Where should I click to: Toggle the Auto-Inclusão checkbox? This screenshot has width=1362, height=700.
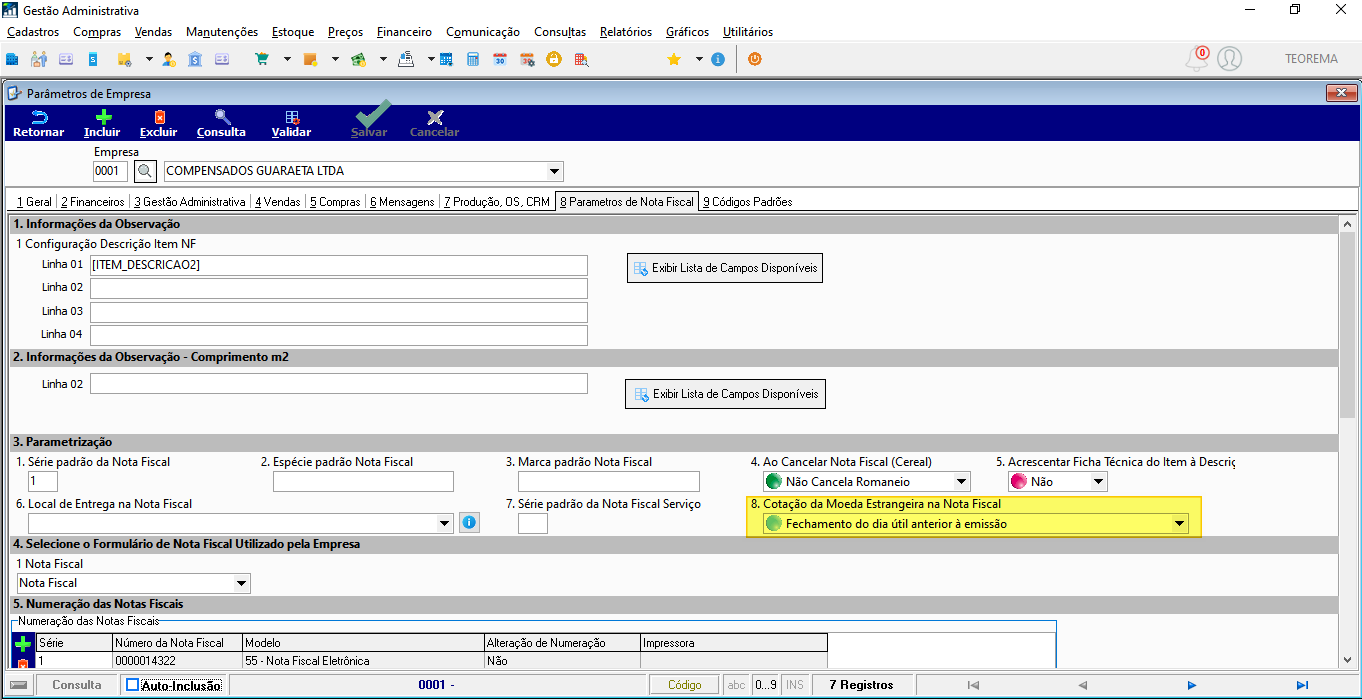pos(133,685)
